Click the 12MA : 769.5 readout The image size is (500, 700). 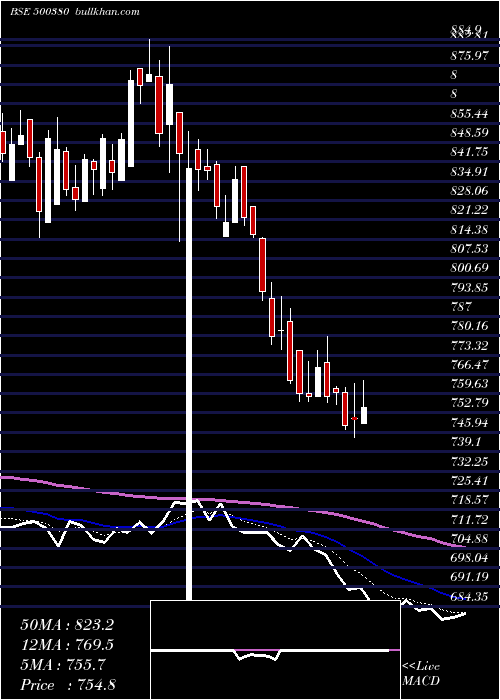coord(67,645)
